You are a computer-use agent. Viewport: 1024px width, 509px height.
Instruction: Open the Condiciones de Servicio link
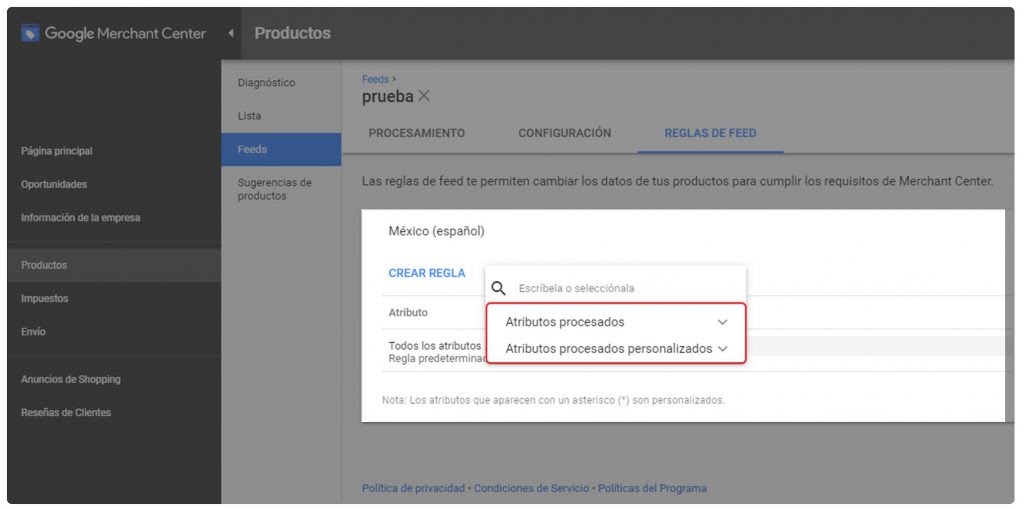tap(532, 488)
